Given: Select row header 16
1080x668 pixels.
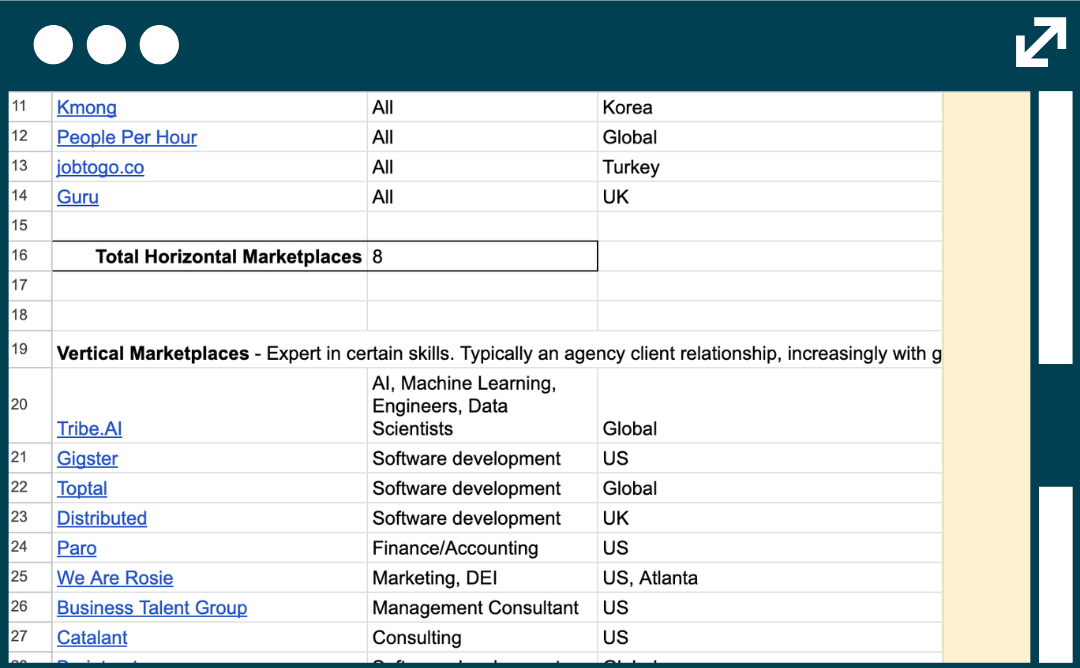Looking at the screenshot, I should pyautogui.click(x=30, y=255).
